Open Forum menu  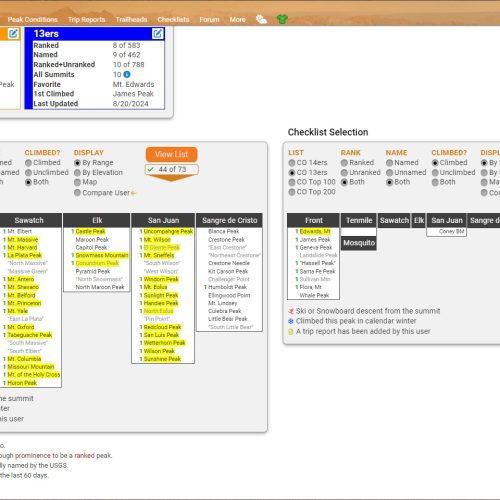coord(209,19)
